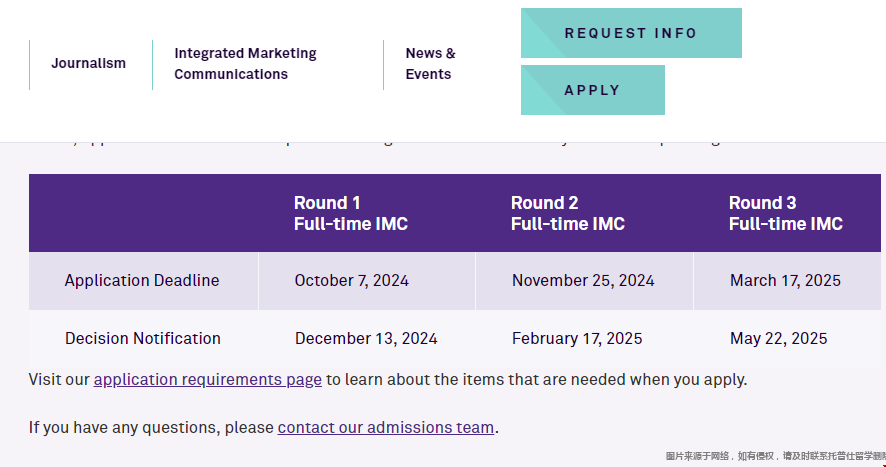This screenshot has width=886, height=467.
Task: Follow the contact our admissions team link
Action: [386, 427]
